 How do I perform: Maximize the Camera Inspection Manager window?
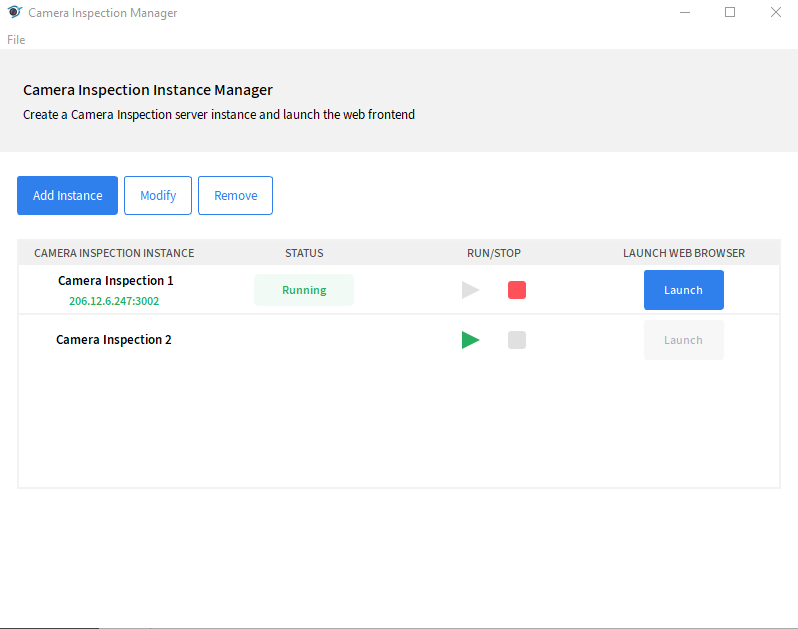(730, 12)
